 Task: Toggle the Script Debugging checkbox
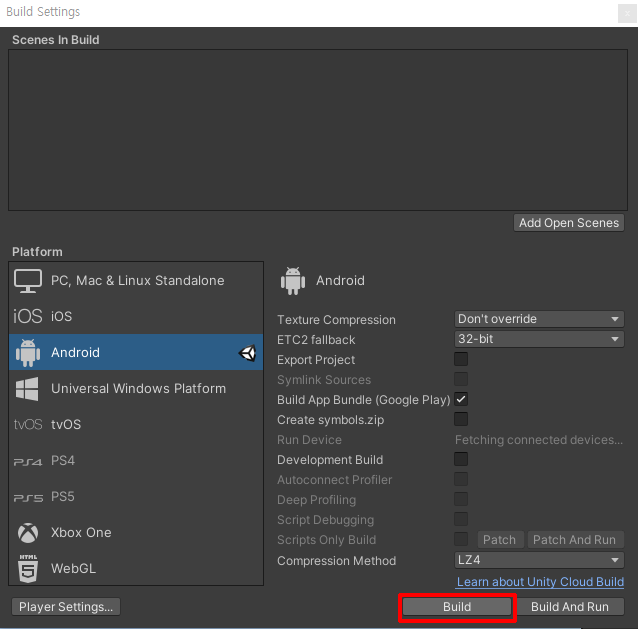pyautogui.click(x=461, y=519)
